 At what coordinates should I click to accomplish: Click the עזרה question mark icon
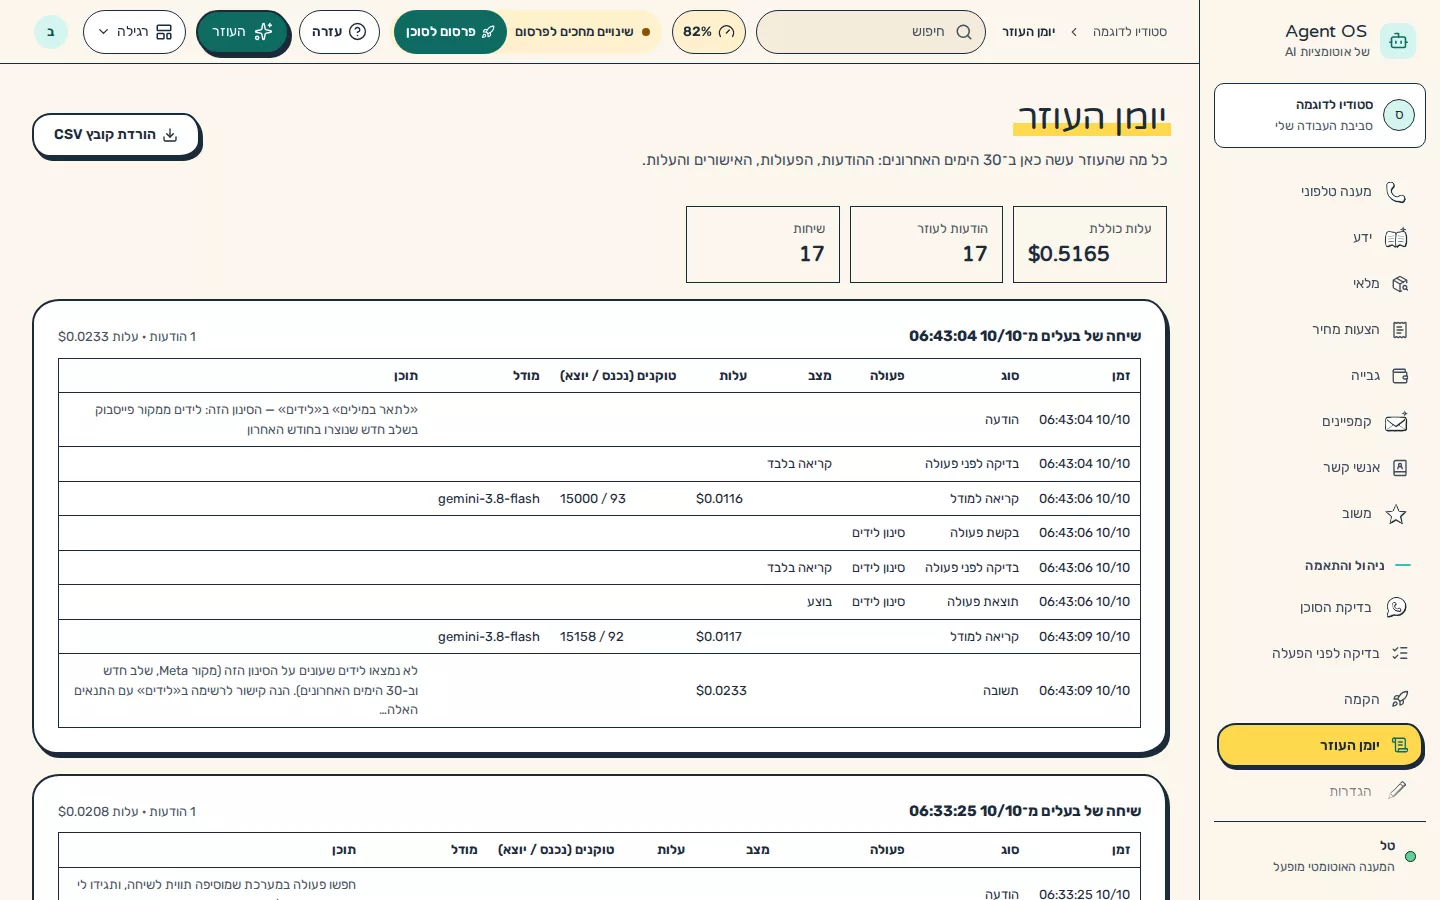coord(357,32)
